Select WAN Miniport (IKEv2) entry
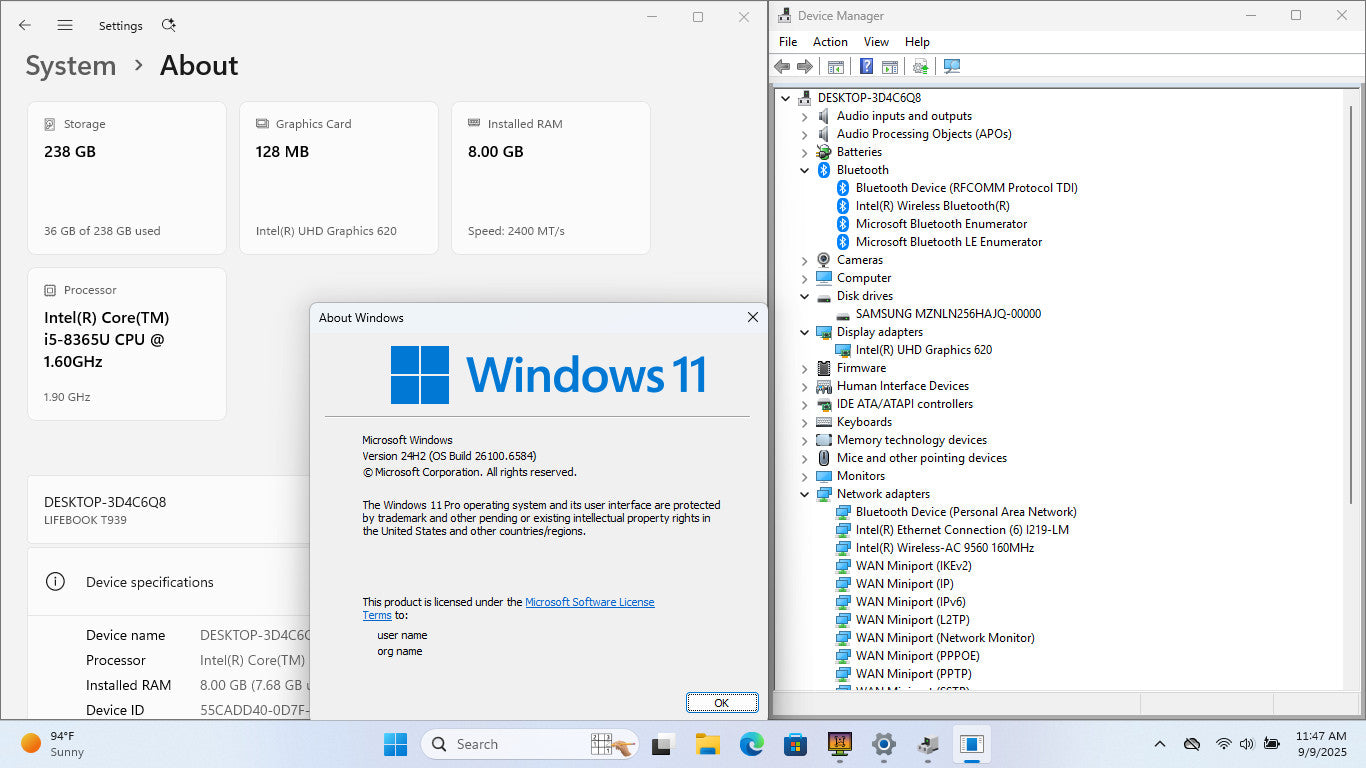 (x=914, y=566)
